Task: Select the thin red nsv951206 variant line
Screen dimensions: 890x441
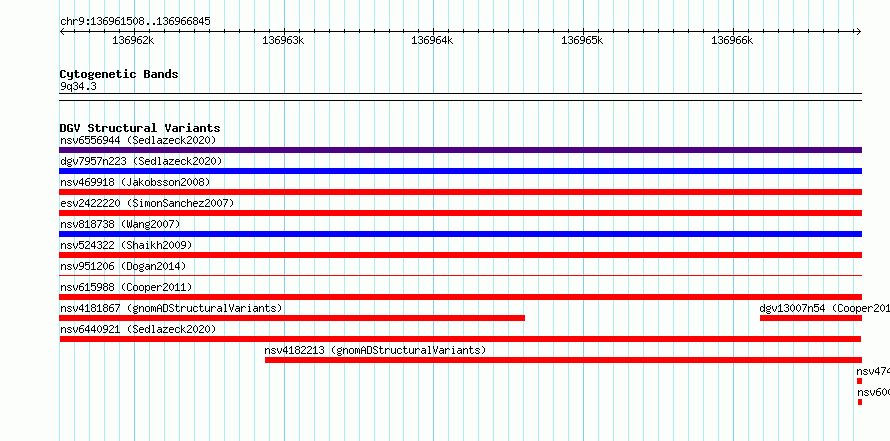Action: point(460,275)
